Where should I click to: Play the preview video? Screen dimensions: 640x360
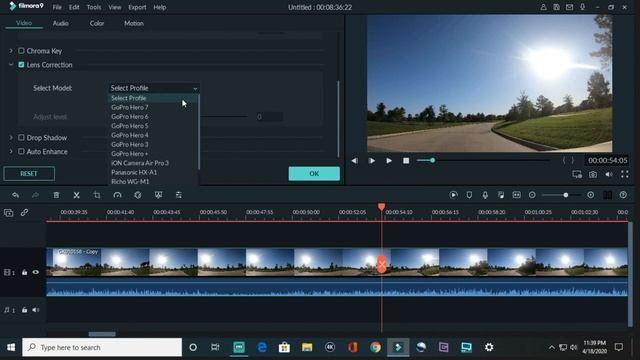click(389, 161)
